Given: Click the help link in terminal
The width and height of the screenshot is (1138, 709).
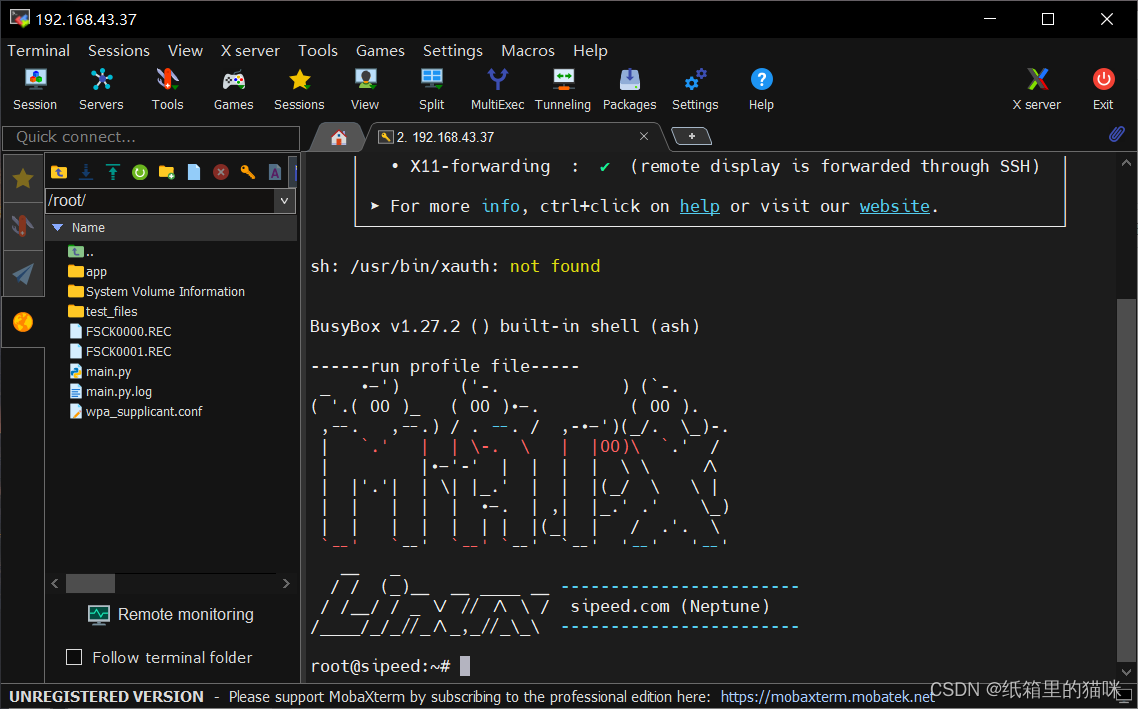Looking at the screenshot, I should coord(700,206).
